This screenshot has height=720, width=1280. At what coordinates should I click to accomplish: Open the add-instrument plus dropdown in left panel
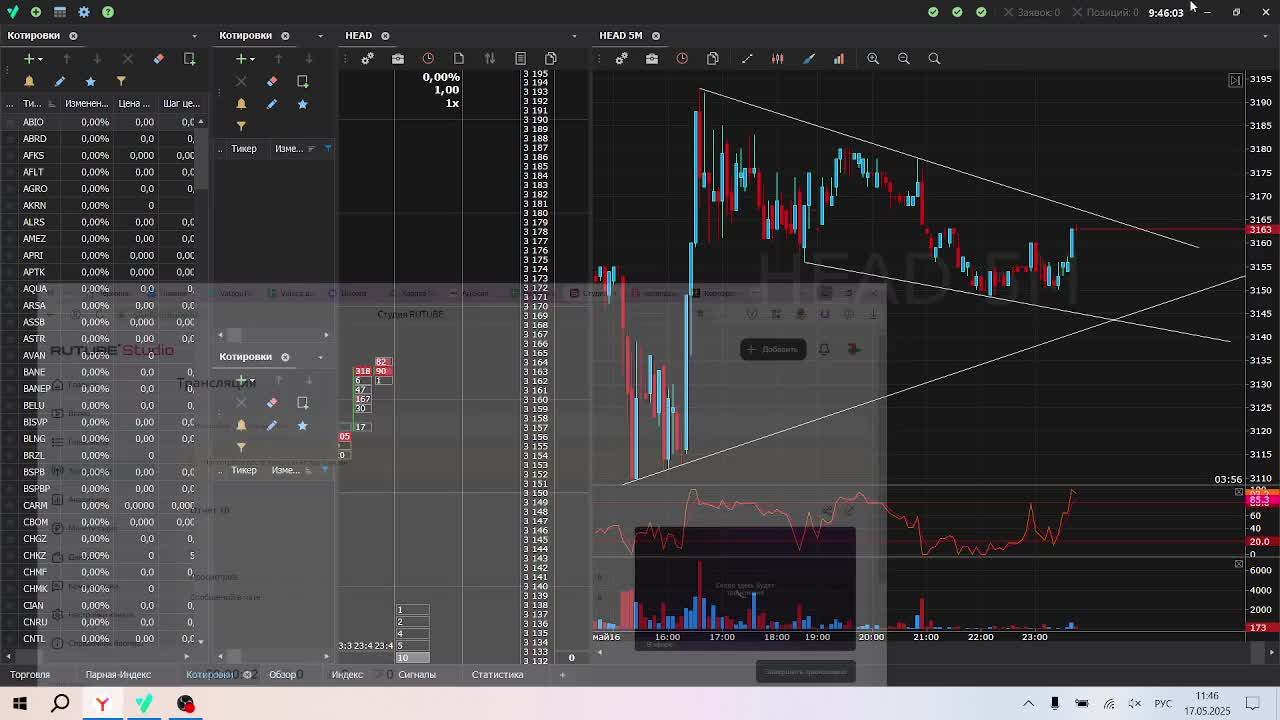click(33, 59)
